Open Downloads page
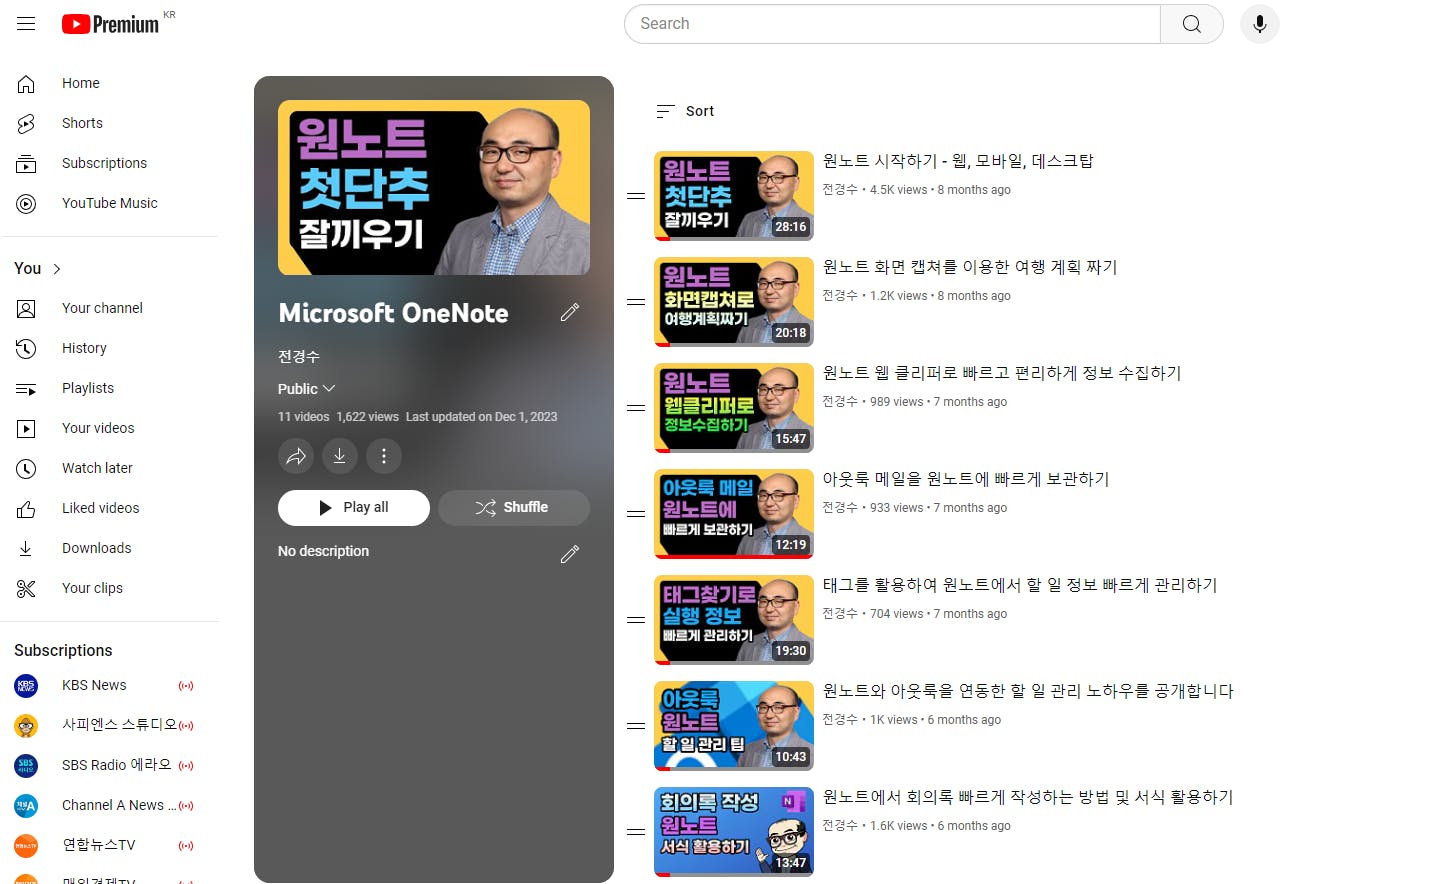 click(109, 548)
